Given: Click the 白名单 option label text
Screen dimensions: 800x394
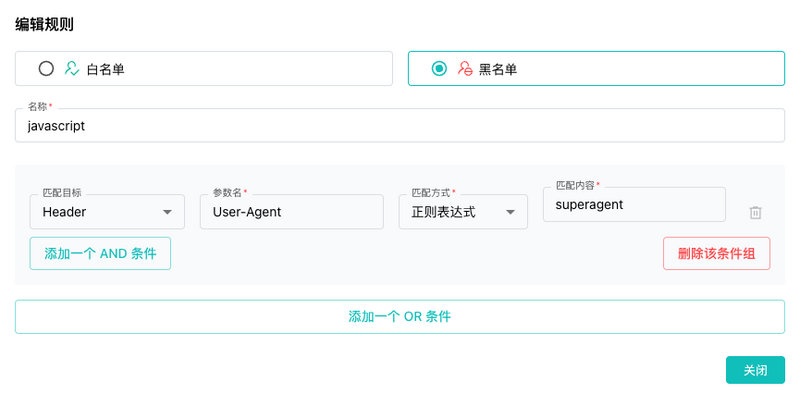Looking at the screenshot, I should click(106, 69).
